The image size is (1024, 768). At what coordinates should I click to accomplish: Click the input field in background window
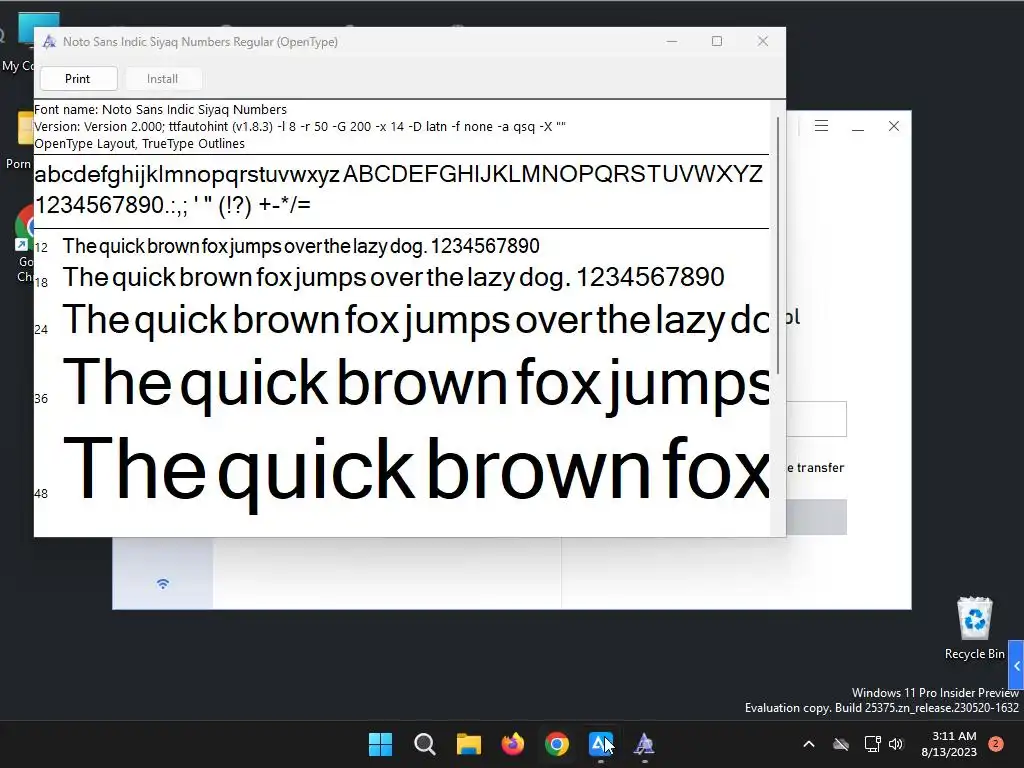point(816,419)
